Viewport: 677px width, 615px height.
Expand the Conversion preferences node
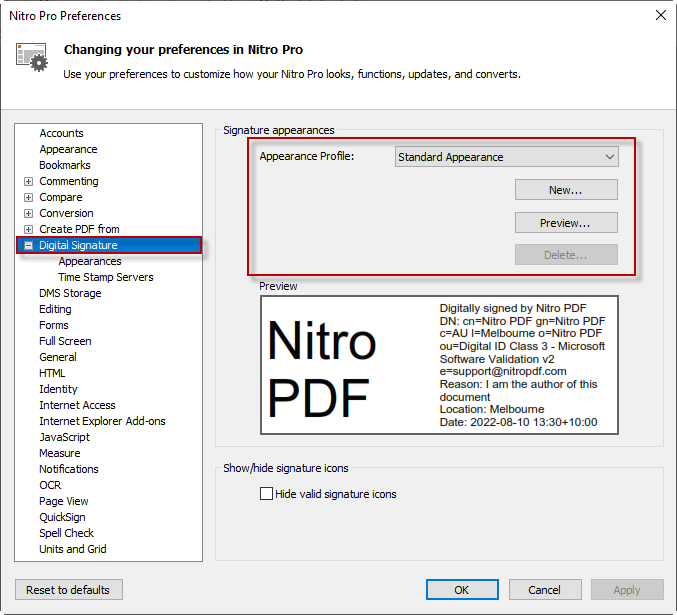point(28,213)
